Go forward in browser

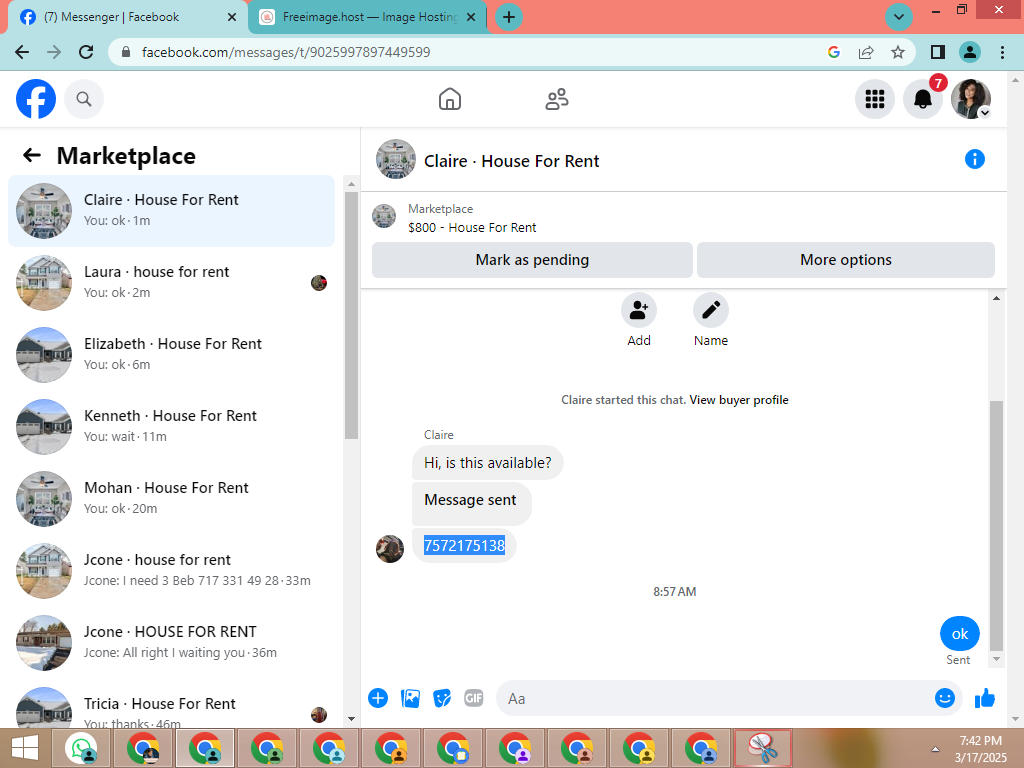point(54,52)
